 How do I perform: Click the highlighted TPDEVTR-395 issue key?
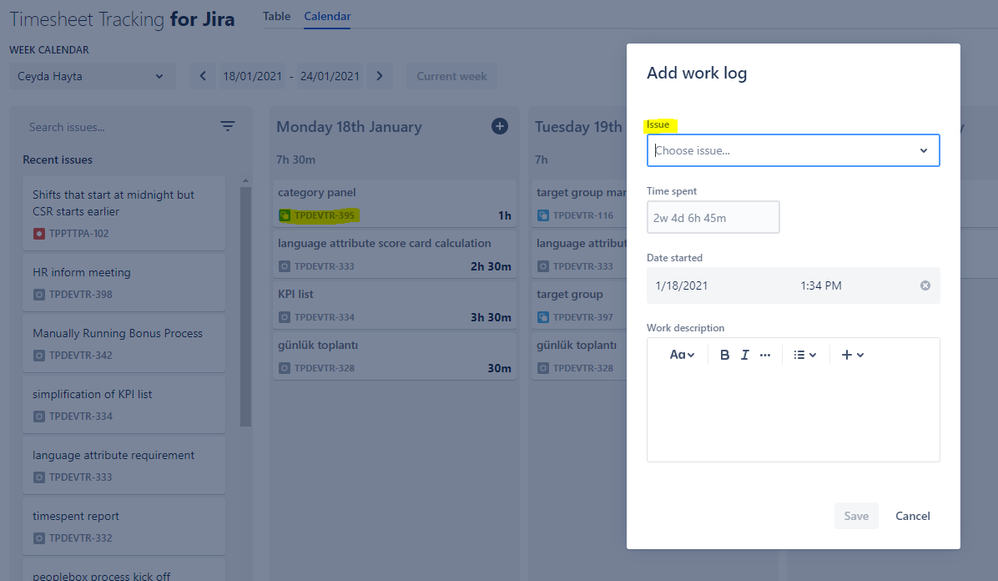tap(324, 215)
